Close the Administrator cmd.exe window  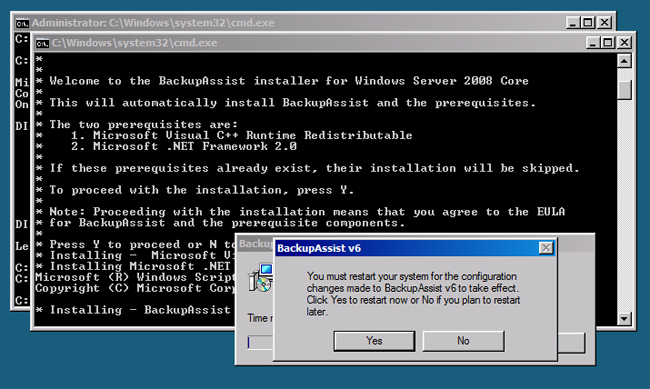pos(605,22)
